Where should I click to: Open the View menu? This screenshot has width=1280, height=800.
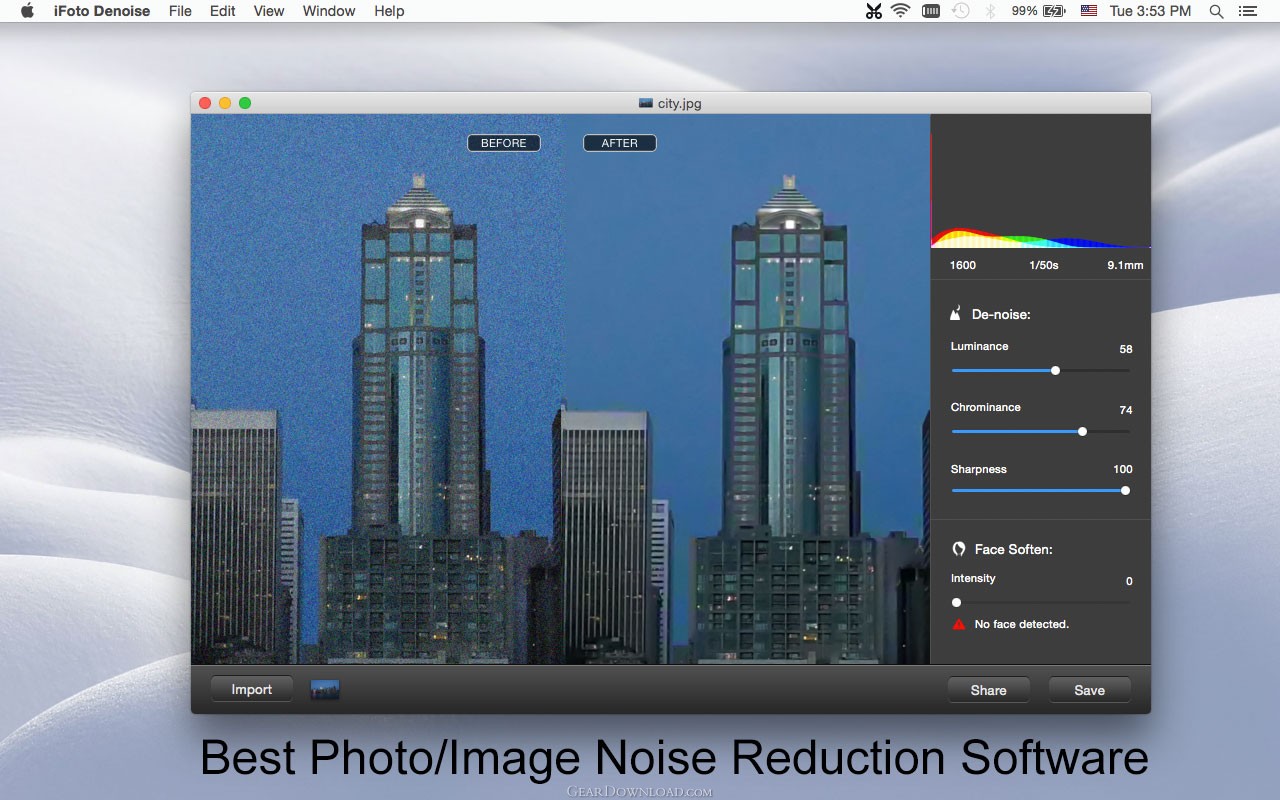pos(269,11)
